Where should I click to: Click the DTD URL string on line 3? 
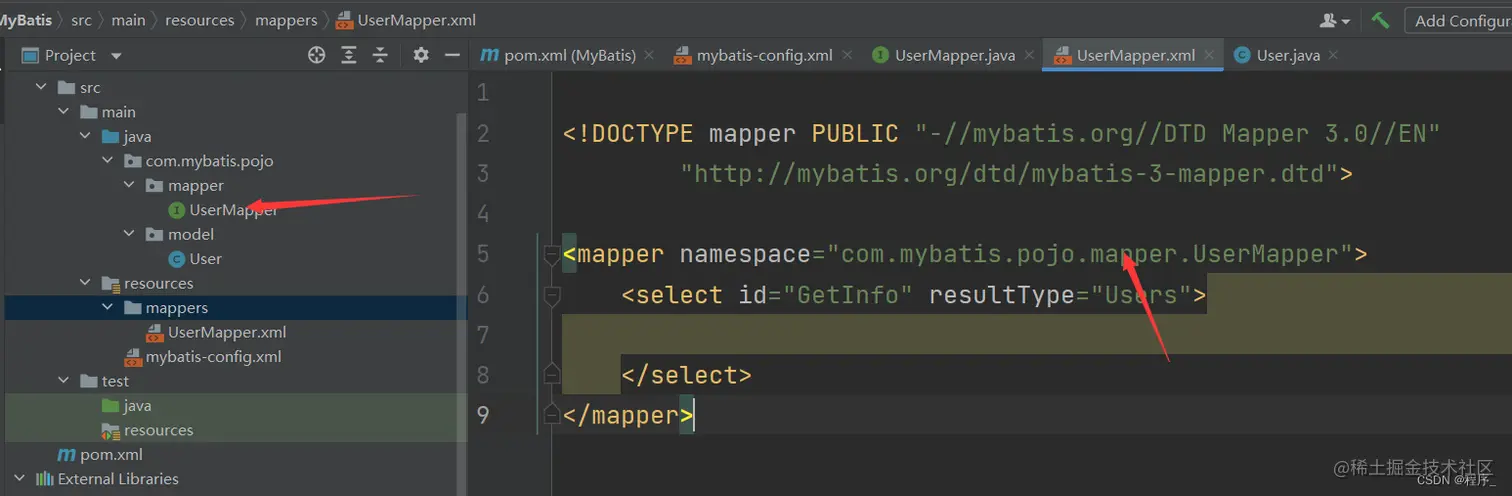tap(1009, 174)
